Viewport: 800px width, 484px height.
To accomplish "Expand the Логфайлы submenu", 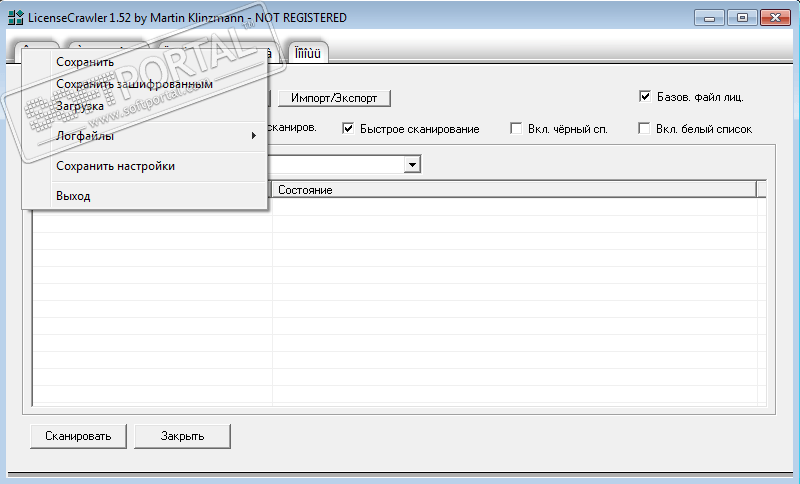I will point(144,136).
